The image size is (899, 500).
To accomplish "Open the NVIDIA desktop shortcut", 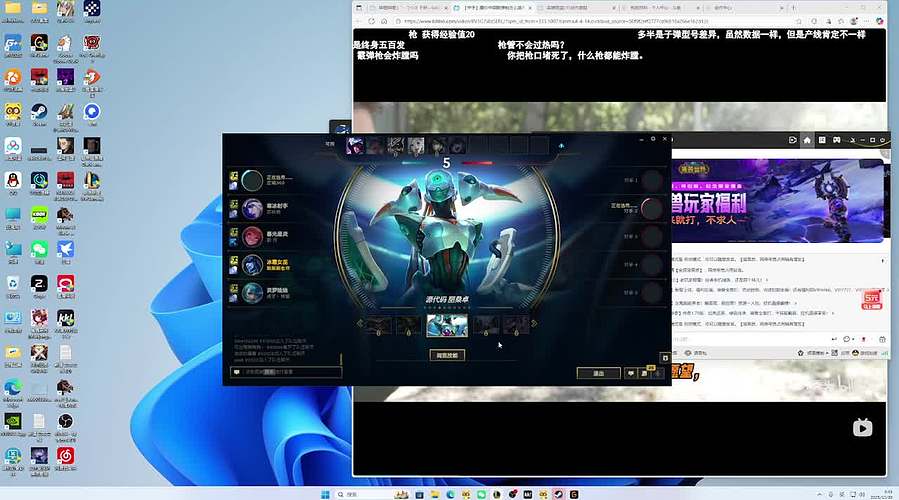I will coord(13,421).
